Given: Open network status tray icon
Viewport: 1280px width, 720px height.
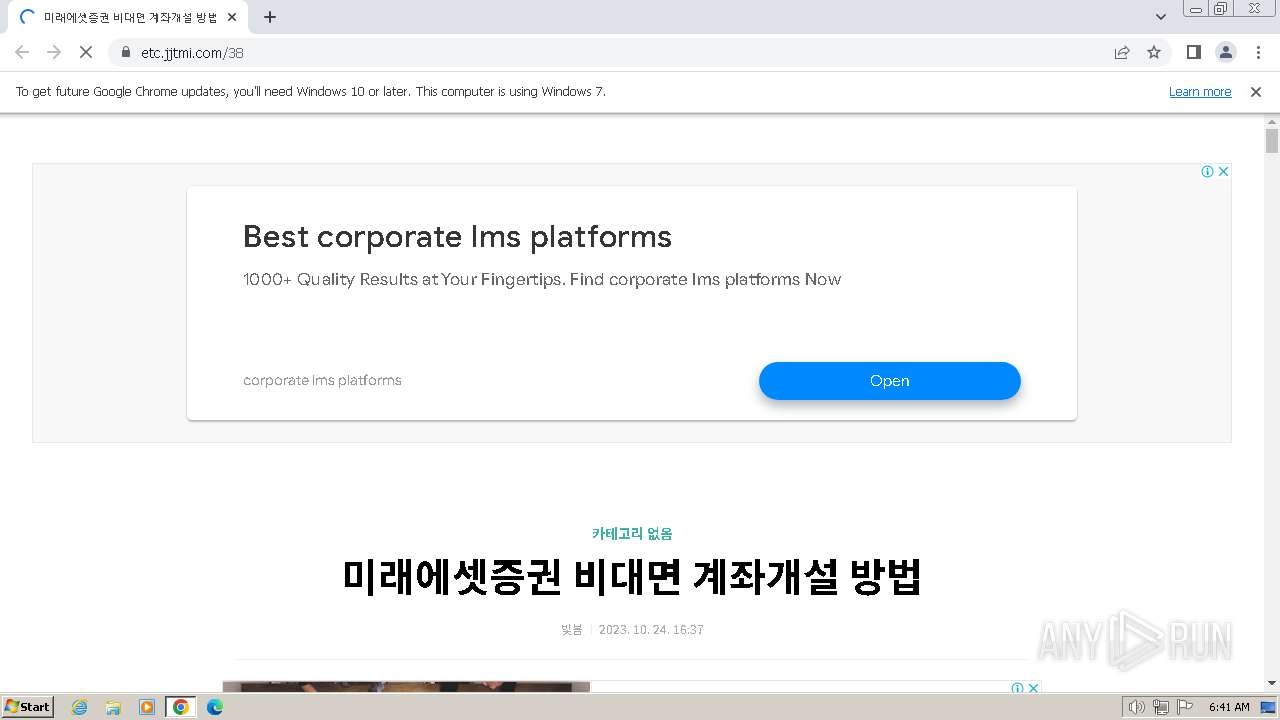Looking at the screenshot, I should pos(1161,707).
